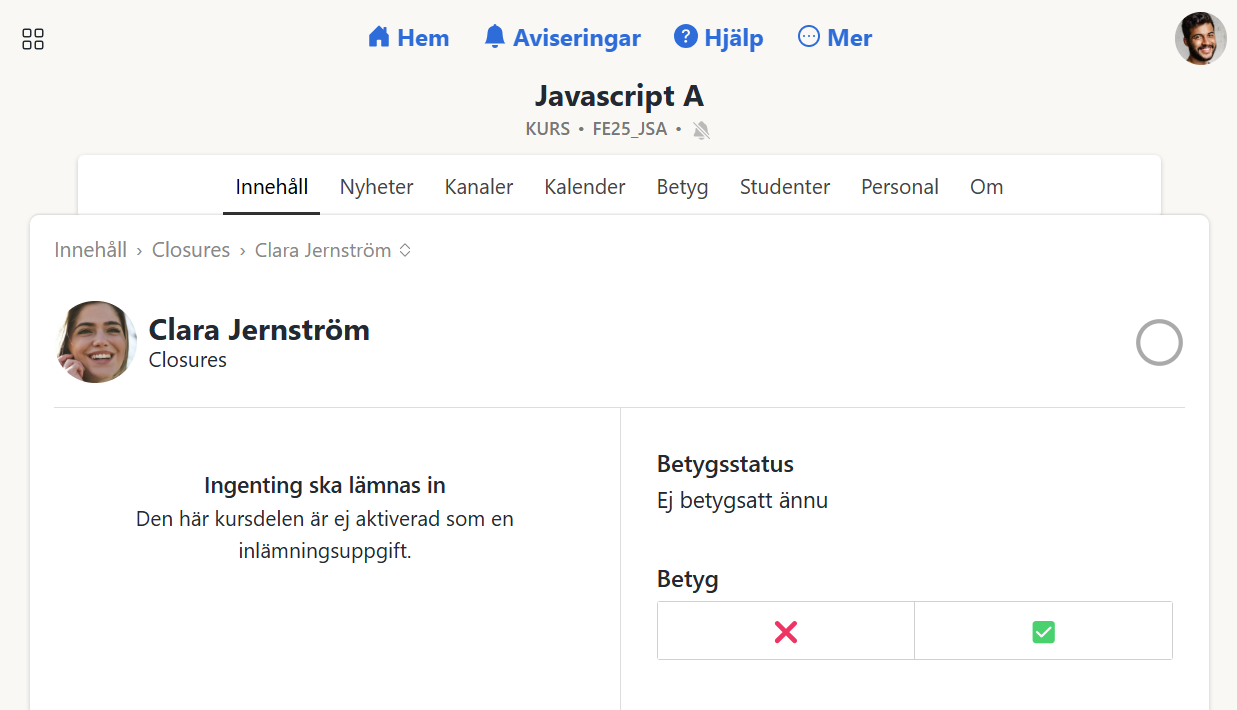Screen dimensions: 1237x710
Task: Open Aviseringar bell notifications
Action: pyautogui.click(x=561, y=38)
